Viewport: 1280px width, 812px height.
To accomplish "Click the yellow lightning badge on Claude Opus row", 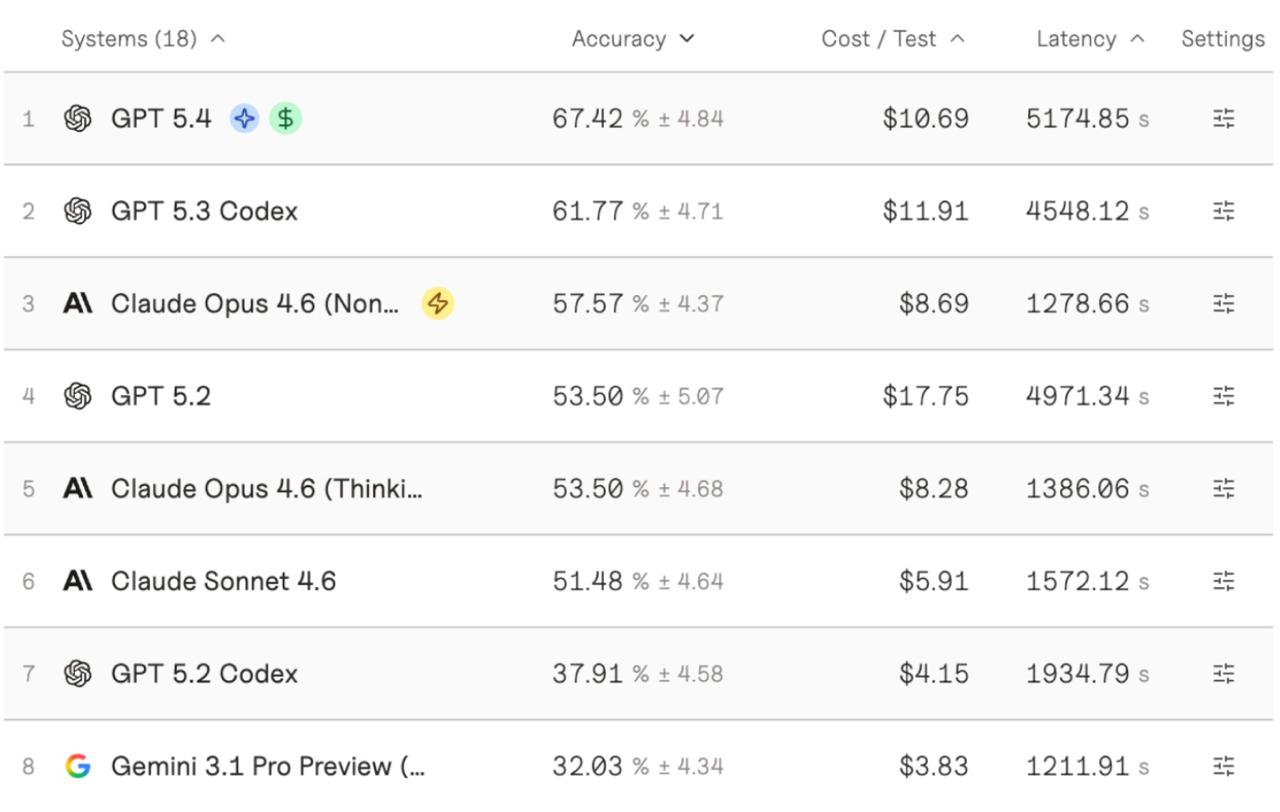I will click(437, 303).
